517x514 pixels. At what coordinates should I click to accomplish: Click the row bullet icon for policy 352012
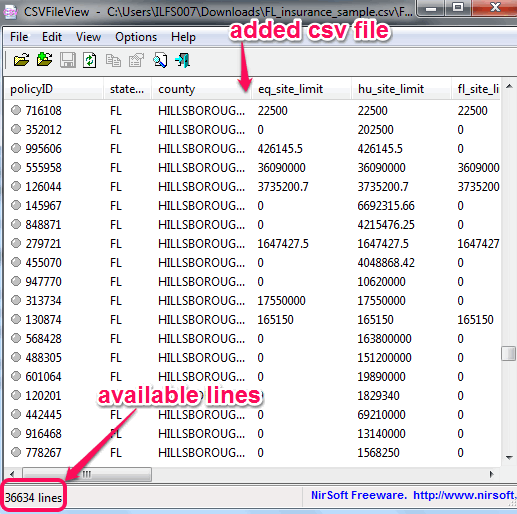pos(16,129)
